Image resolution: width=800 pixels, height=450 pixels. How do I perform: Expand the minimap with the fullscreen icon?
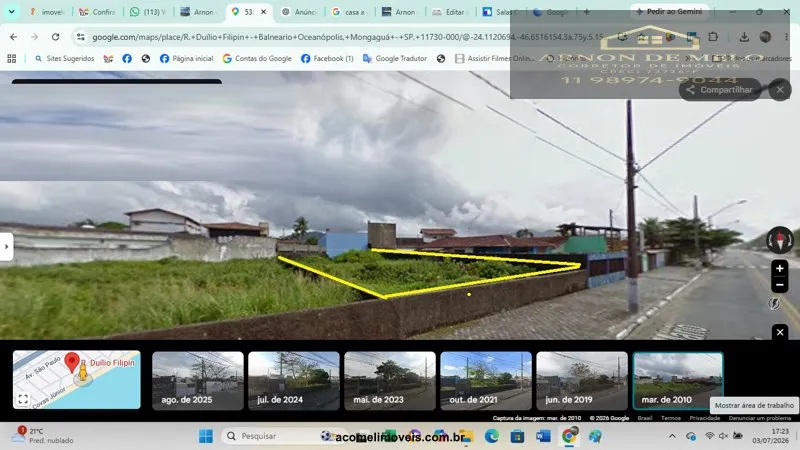click(23, 399)
